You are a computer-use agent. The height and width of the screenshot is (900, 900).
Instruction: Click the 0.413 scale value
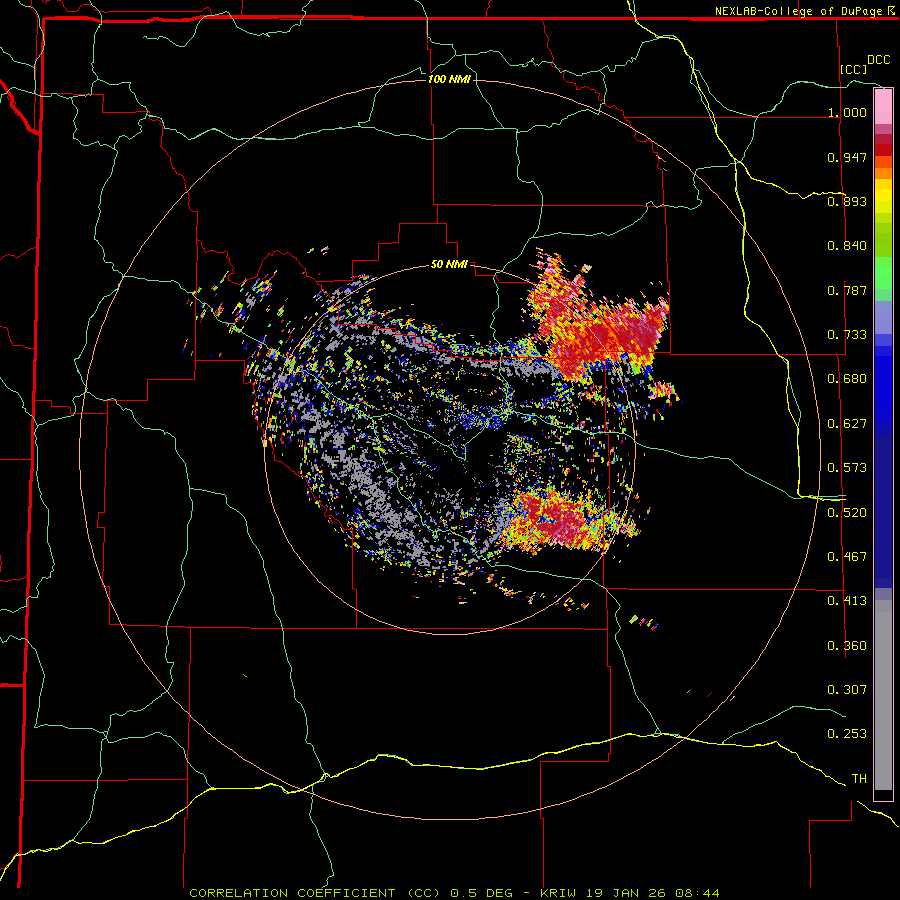coord(847,601)
